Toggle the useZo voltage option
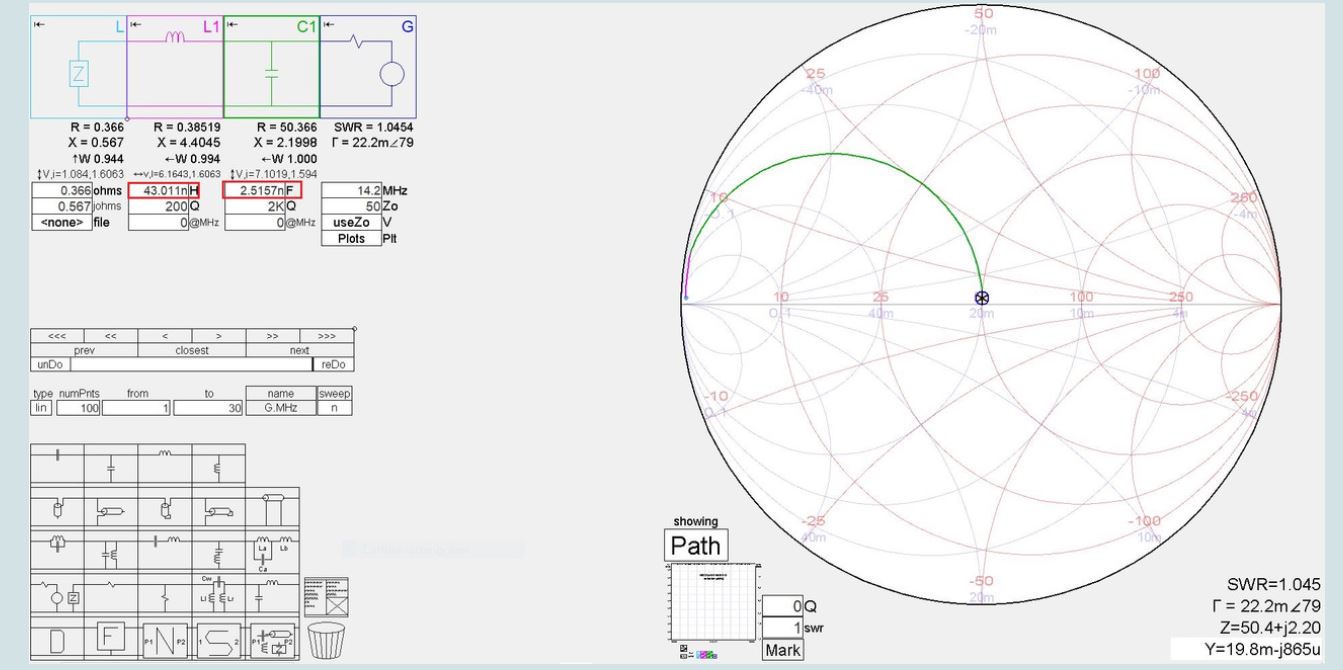The image size is (1343, 670). coord(350,221)
